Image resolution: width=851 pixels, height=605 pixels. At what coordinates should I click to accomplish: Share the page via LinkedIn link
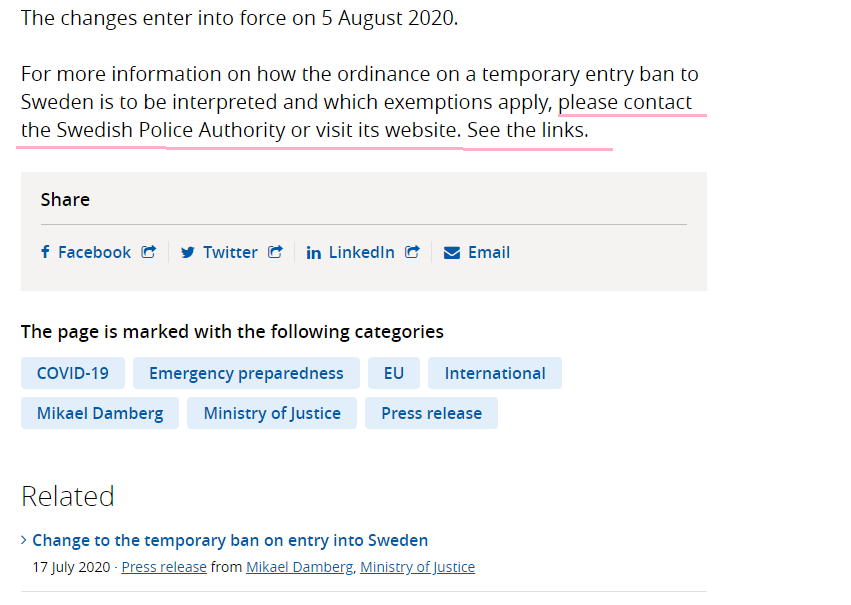click(x=363, y=252)
